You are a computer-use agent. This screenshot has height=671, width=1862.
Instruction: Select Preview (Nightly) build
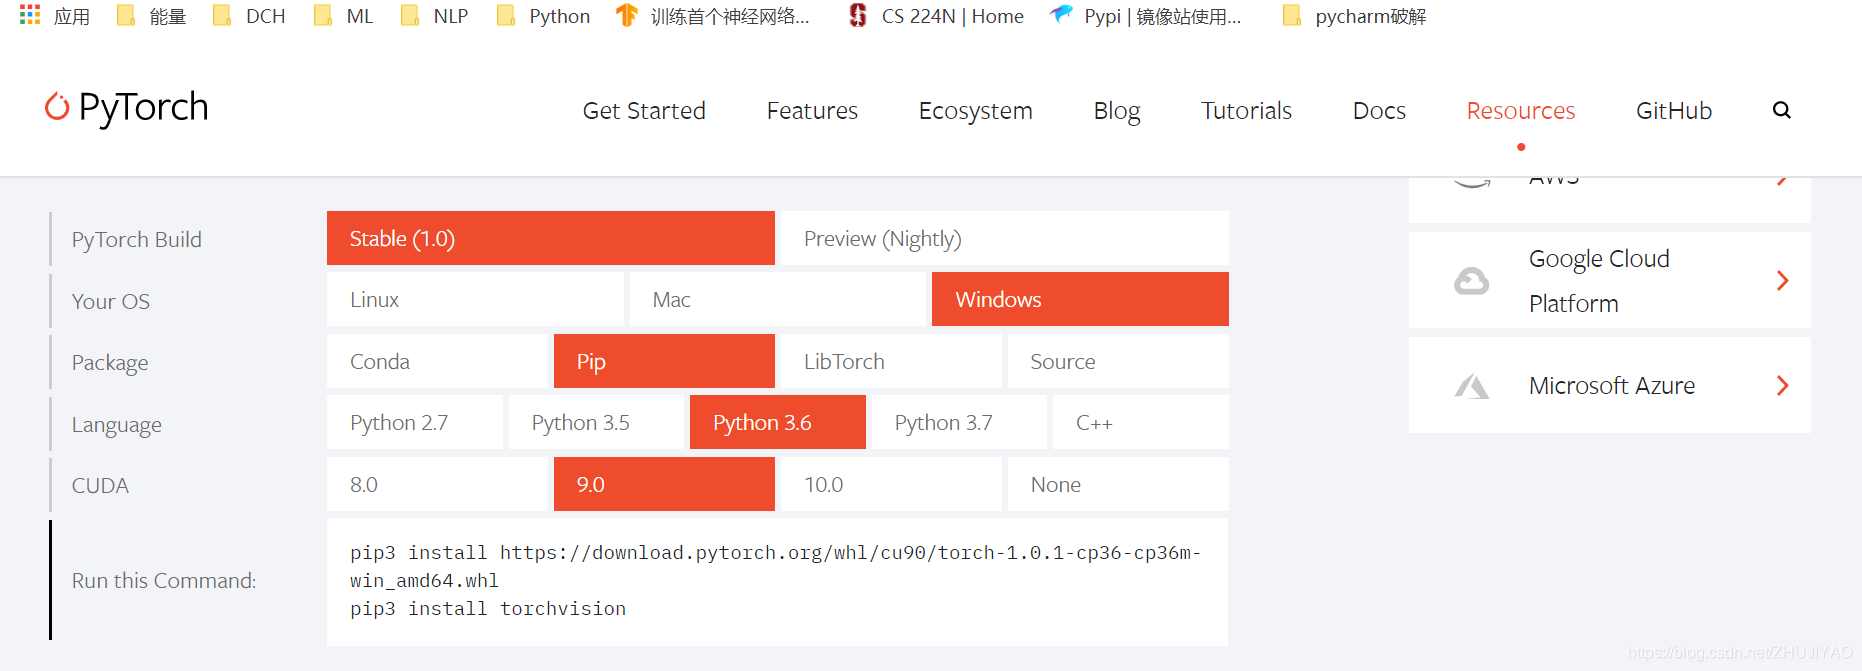(1005, 238)
